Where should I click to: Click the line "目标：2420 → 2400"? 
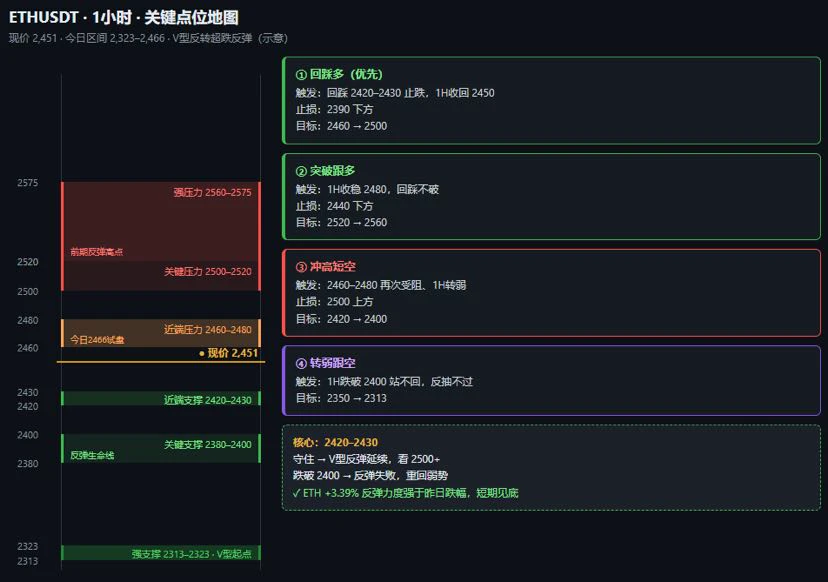click(x=341, y=319)
